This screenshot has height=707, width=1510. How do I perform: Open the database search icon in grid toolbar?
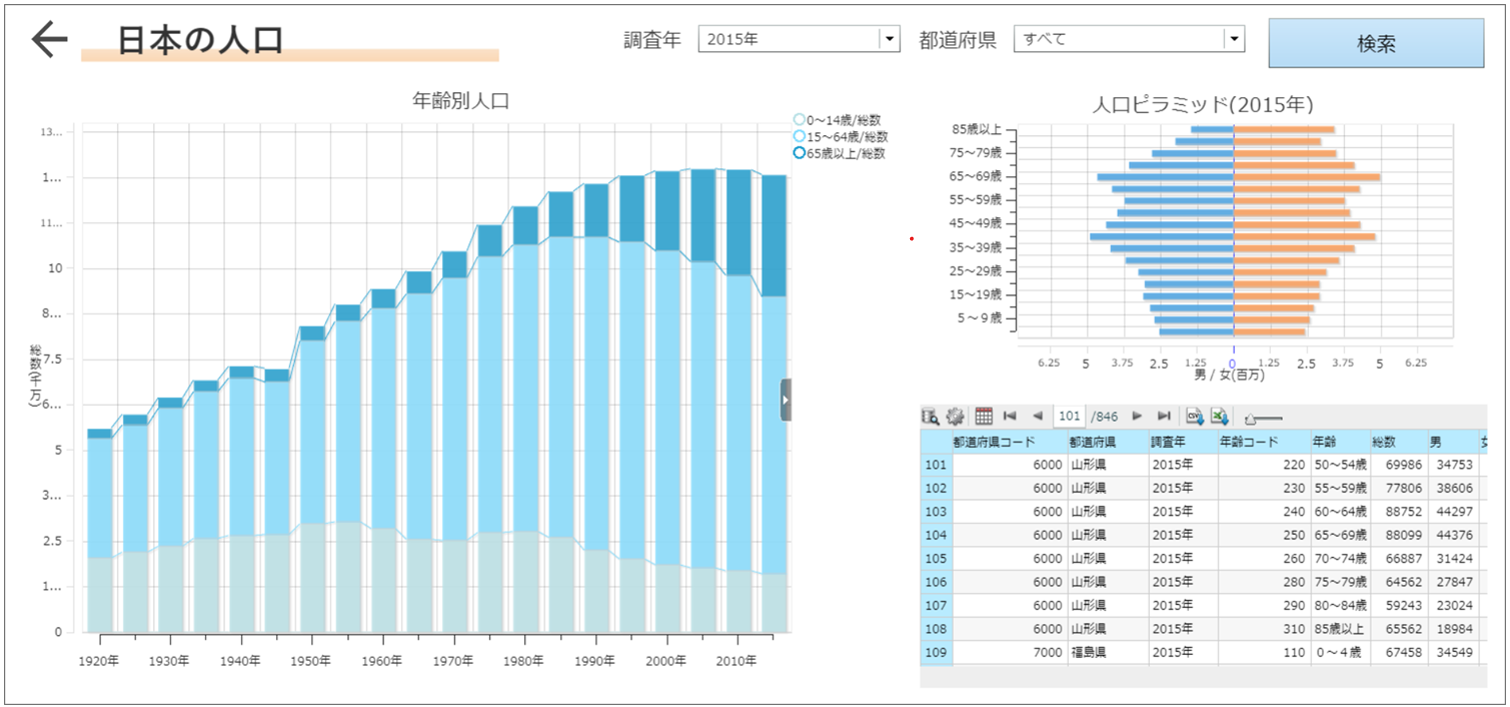tap(930, 416)
